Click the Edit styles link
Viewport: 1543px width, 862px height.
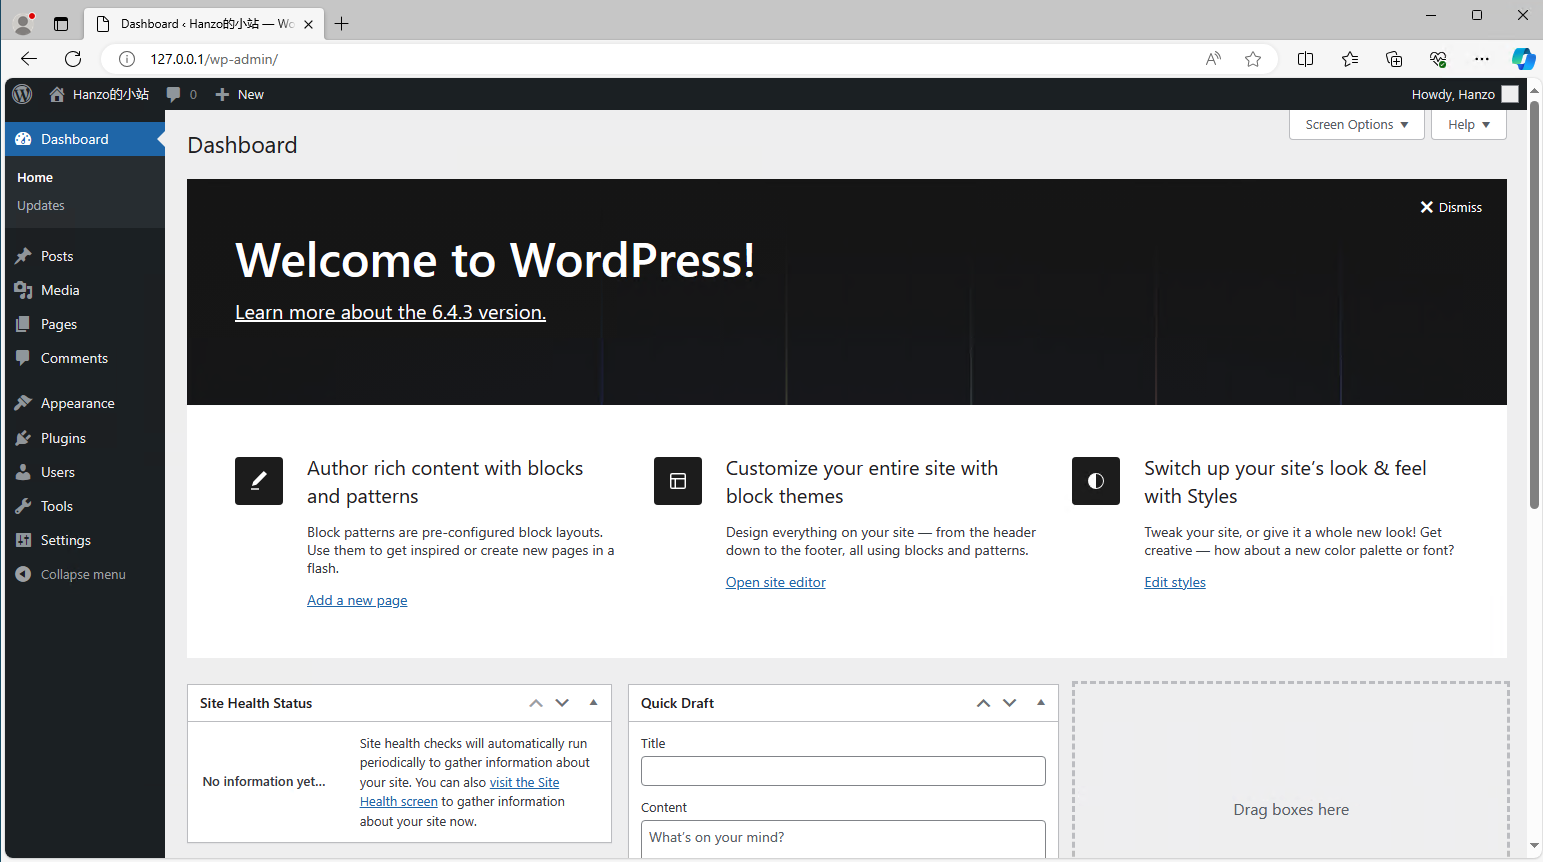[x=1175, y=582]
